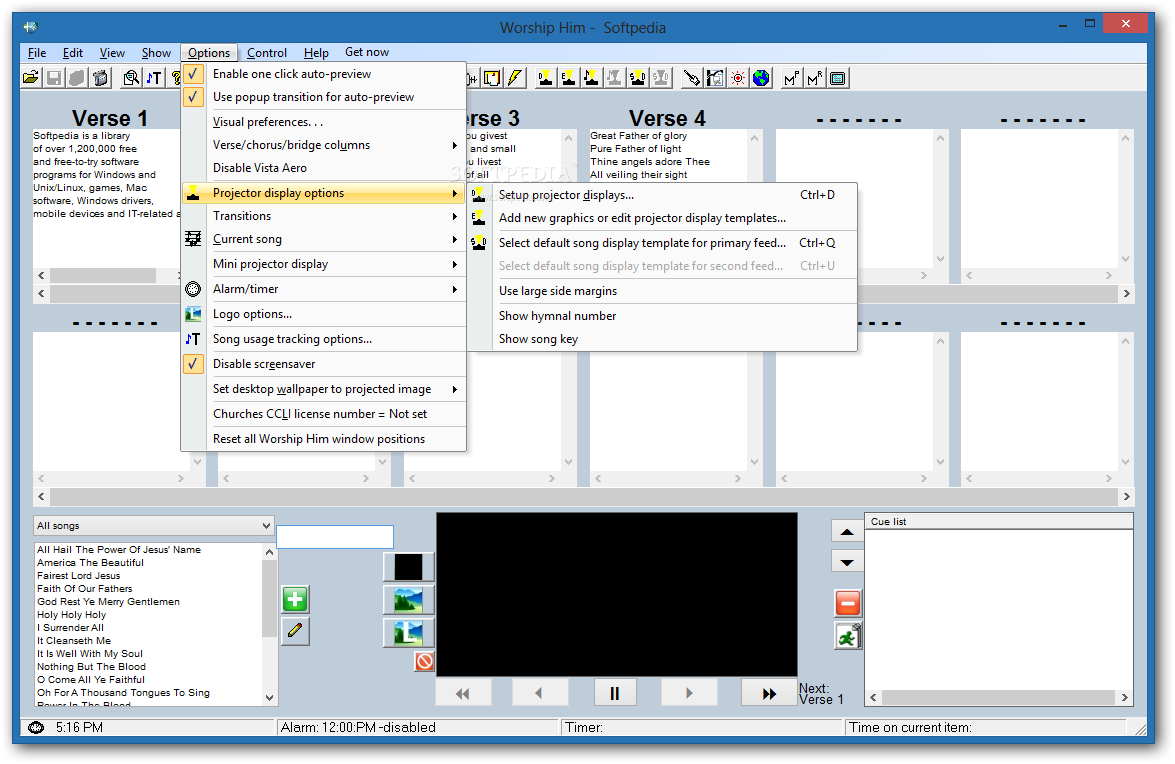
Task: Open Visual preferences
Action: click(x=323, y=122)
